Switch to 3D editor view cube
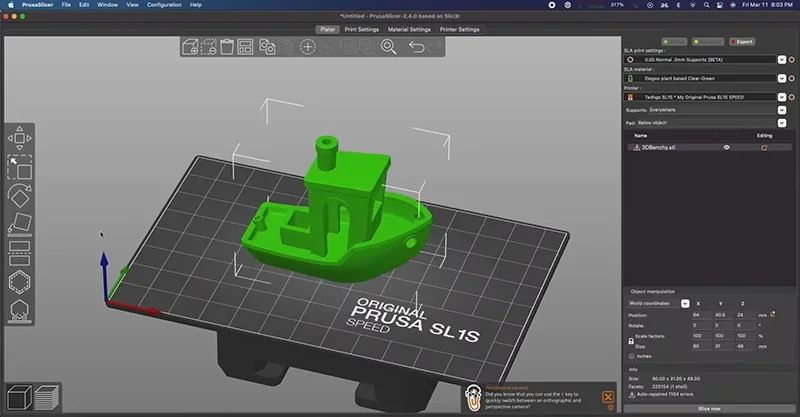 (x=19, y=398)
